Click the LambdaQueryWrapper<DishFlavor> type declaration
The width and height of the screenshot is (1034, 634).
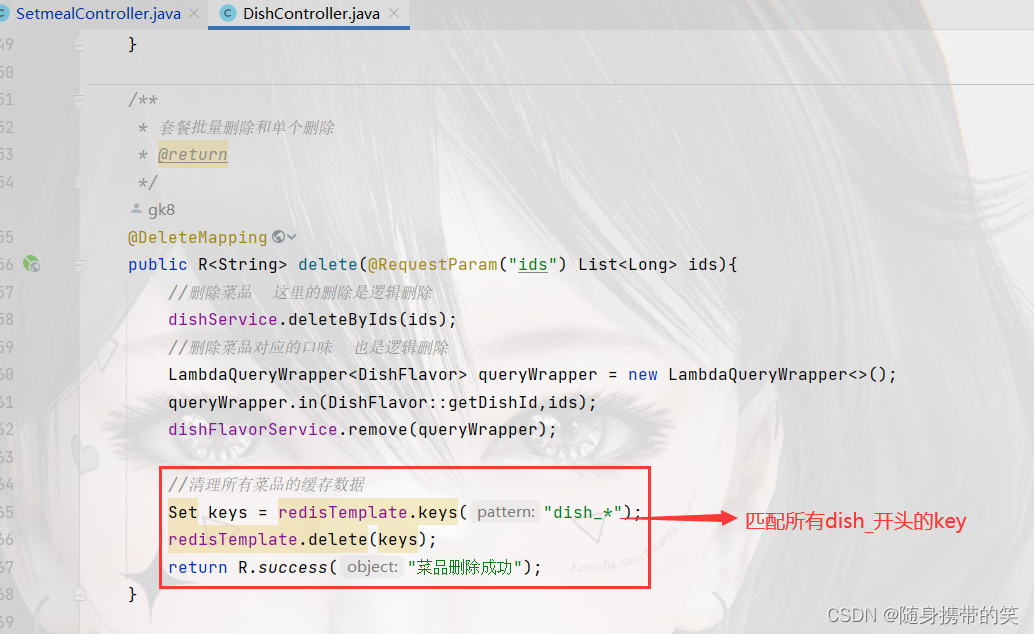point(318,375)
